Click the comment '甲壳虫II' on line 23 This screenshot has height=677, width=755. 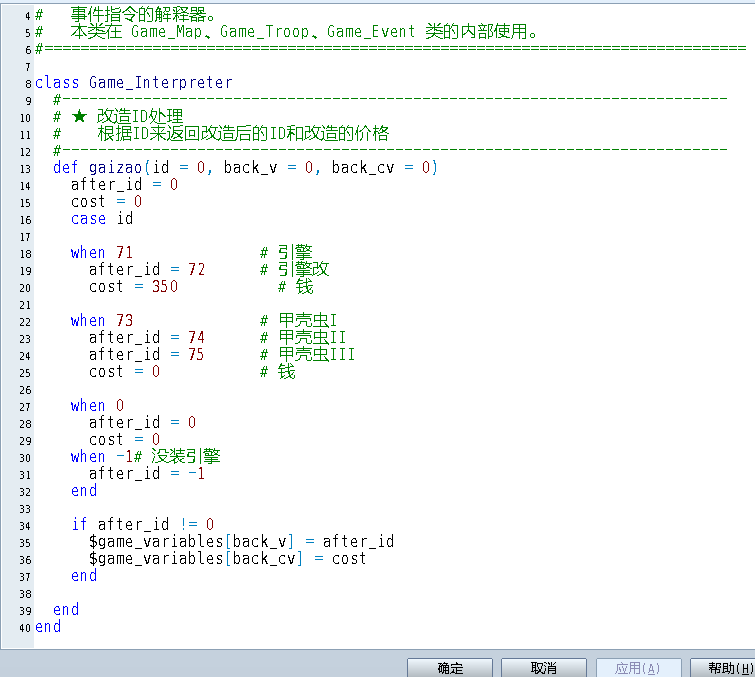tap(312, 337)
